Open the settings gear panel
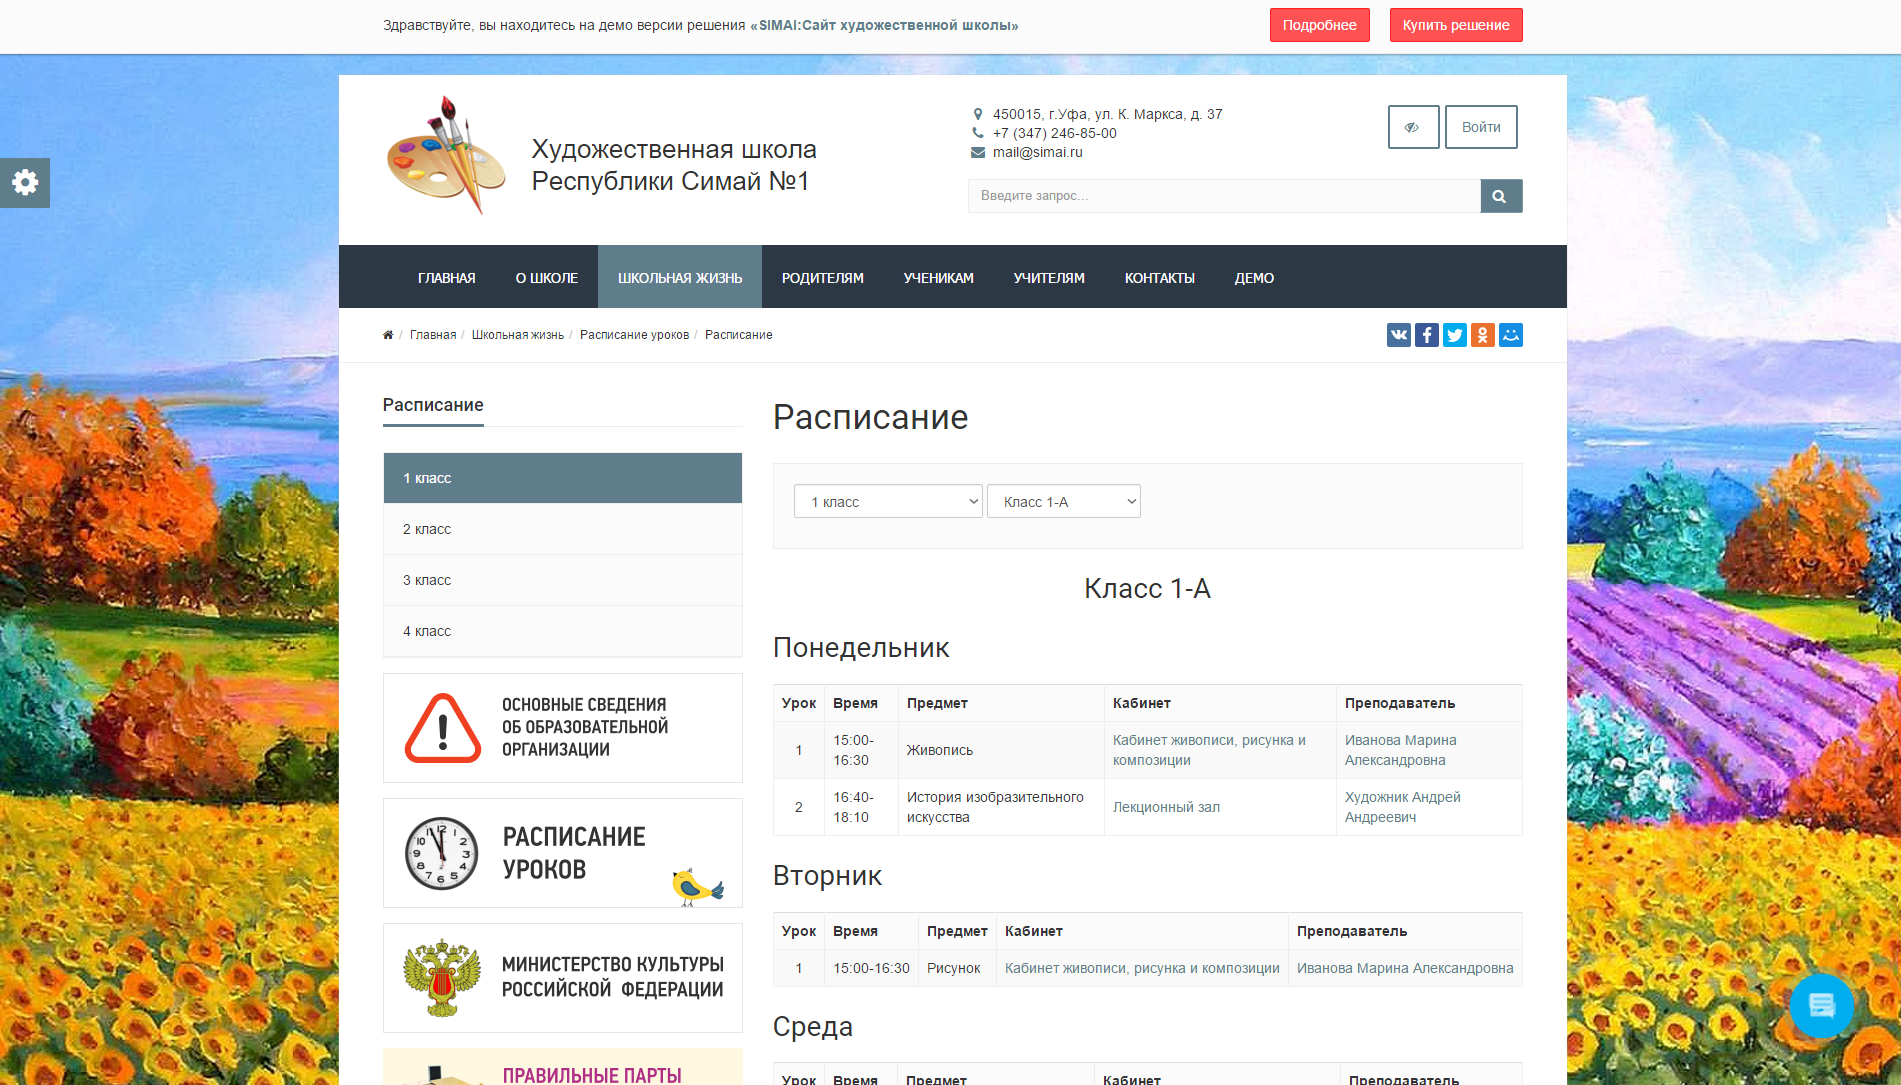The width and height of the screenshot is (1901, 1085). pos(25,182)
